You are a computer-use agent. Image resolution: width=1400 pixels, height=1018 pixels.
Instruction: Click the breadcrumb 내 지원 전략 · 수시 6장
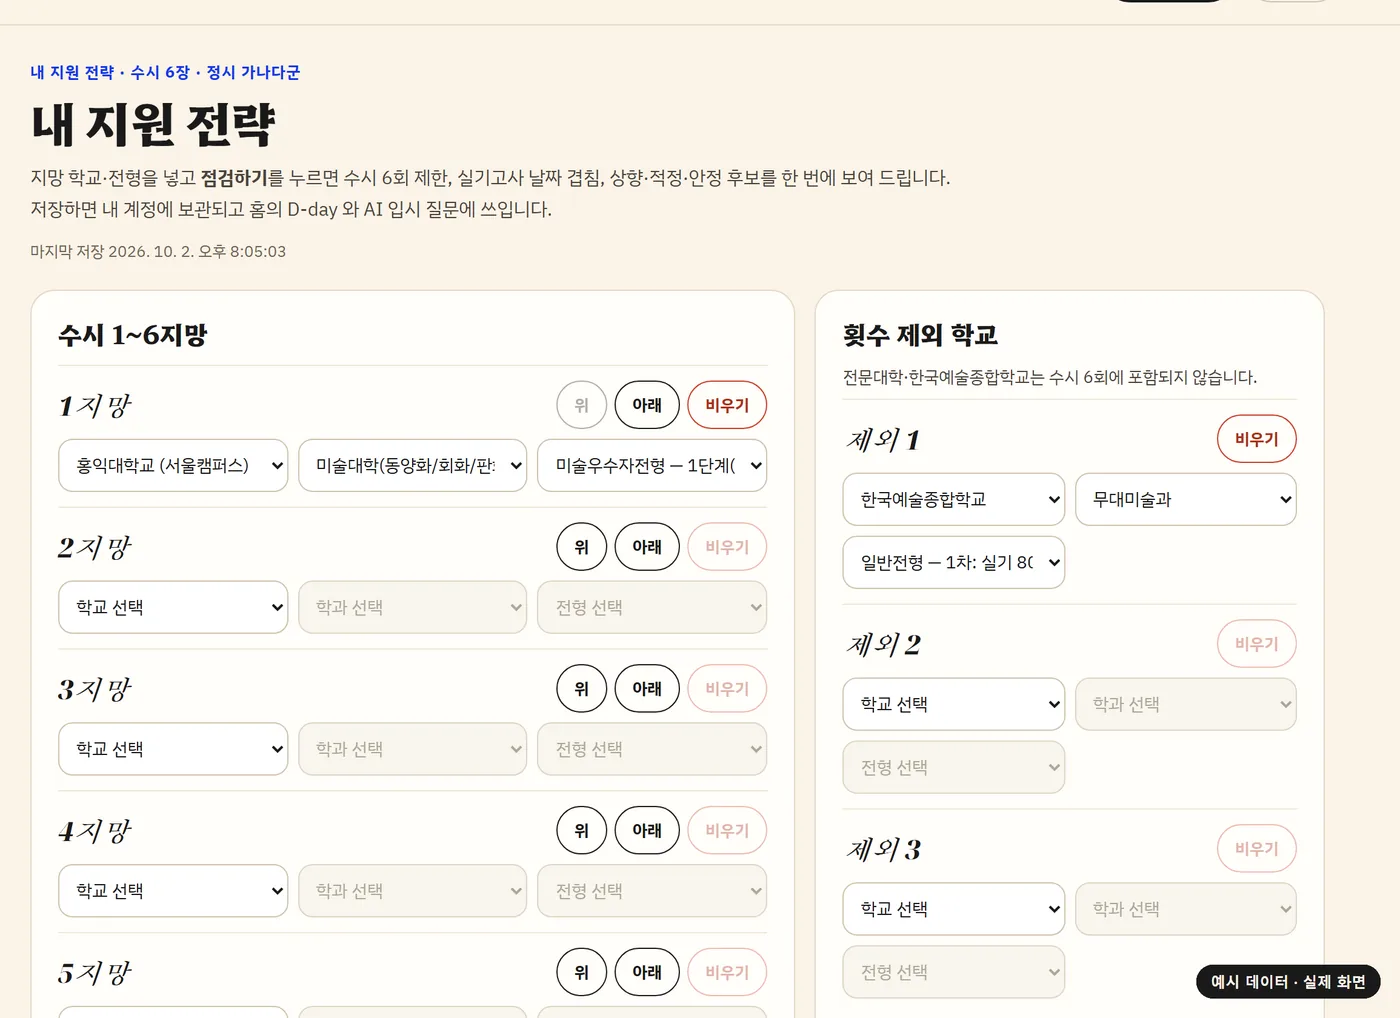point(110,72)
